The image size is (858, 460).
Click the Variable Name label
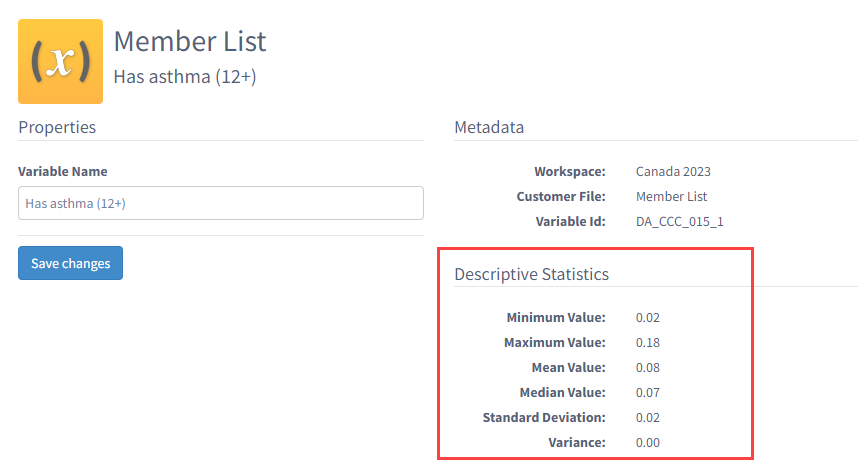coord(62,171)
